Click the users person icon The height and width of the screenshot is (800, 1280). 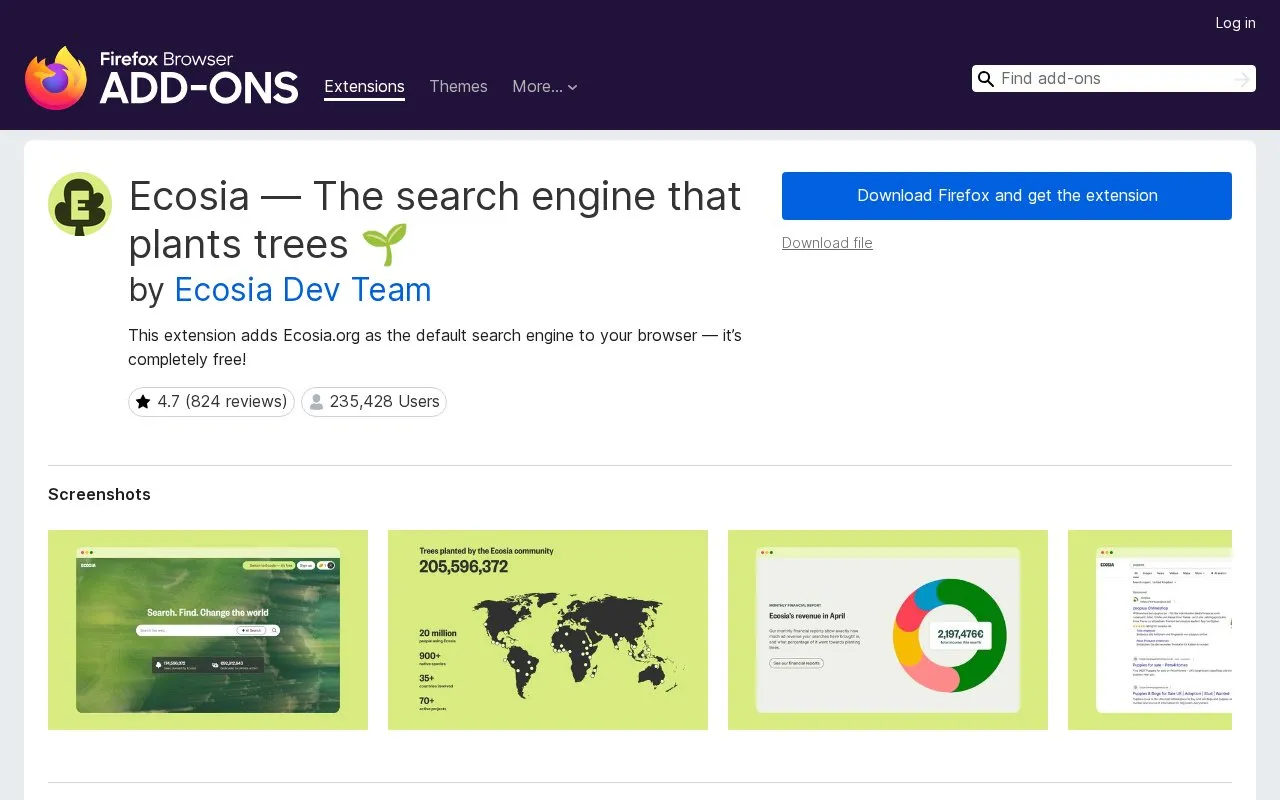(x=316, y=402)
